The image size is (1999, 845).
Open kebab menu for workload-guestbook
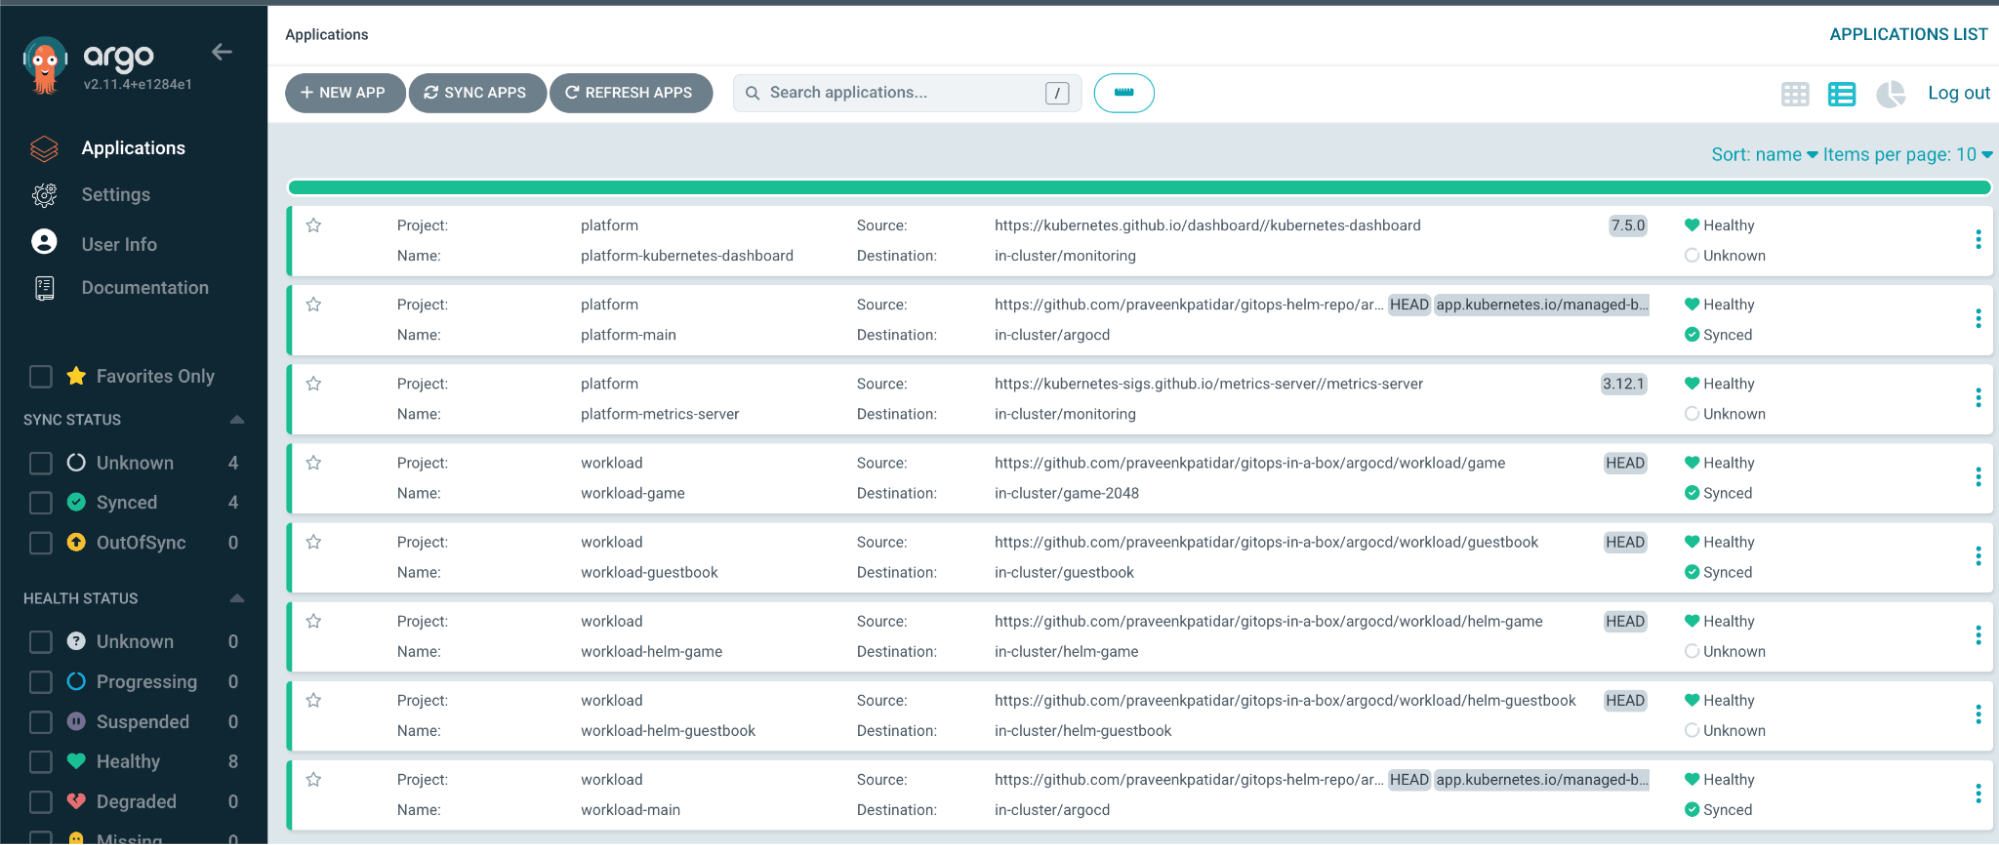pos(1978,555)
